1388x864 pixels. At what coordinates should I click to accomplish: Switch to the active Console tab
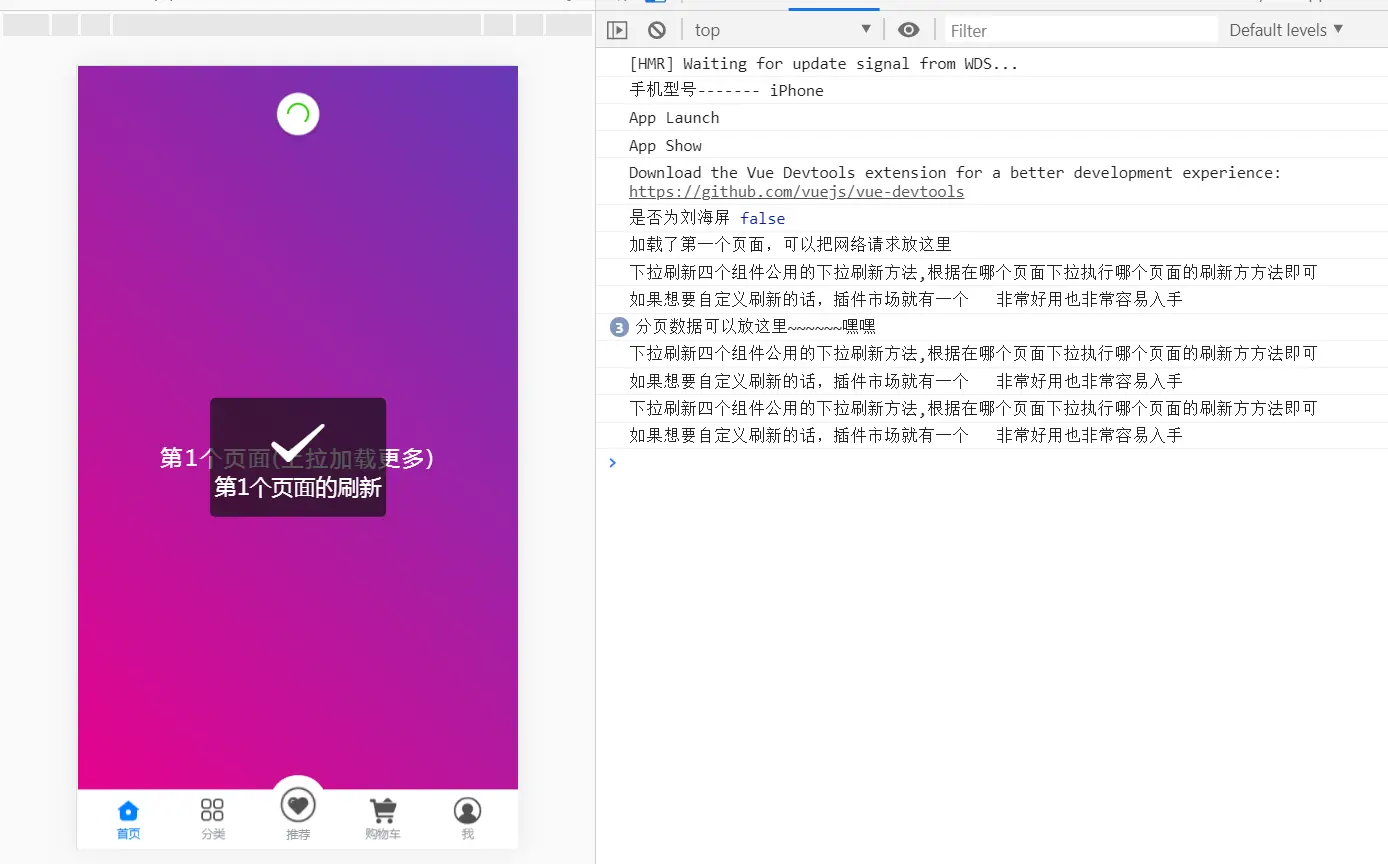(833, 5)
